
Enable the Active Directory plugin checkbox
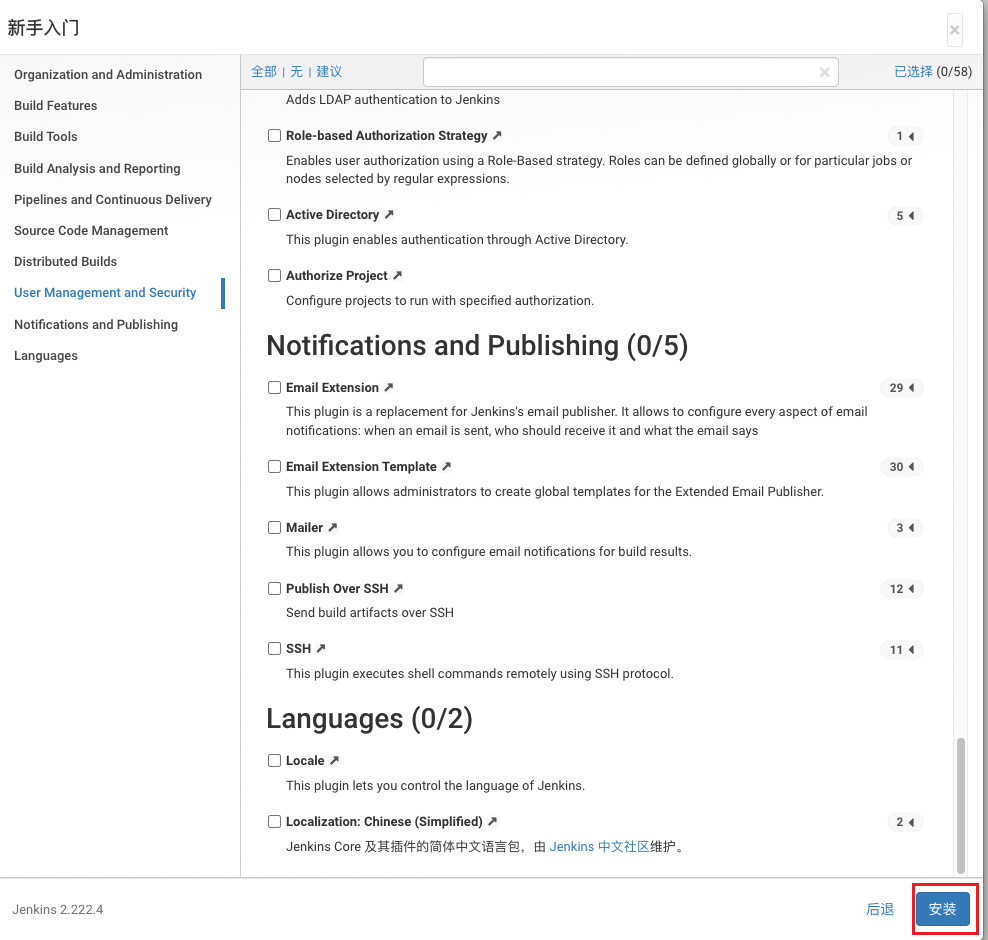click(274, 215)
